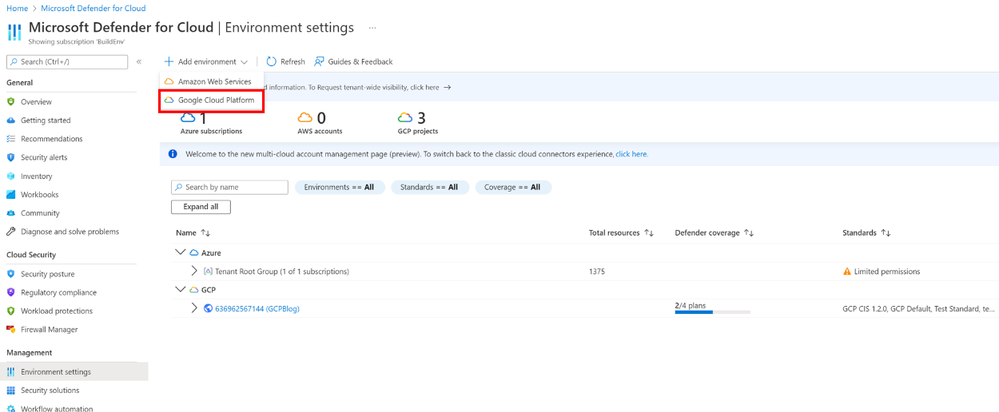The image size is (999, 412).
Task: Click the 1375 total resources value
Action: (x=597, y=271)
